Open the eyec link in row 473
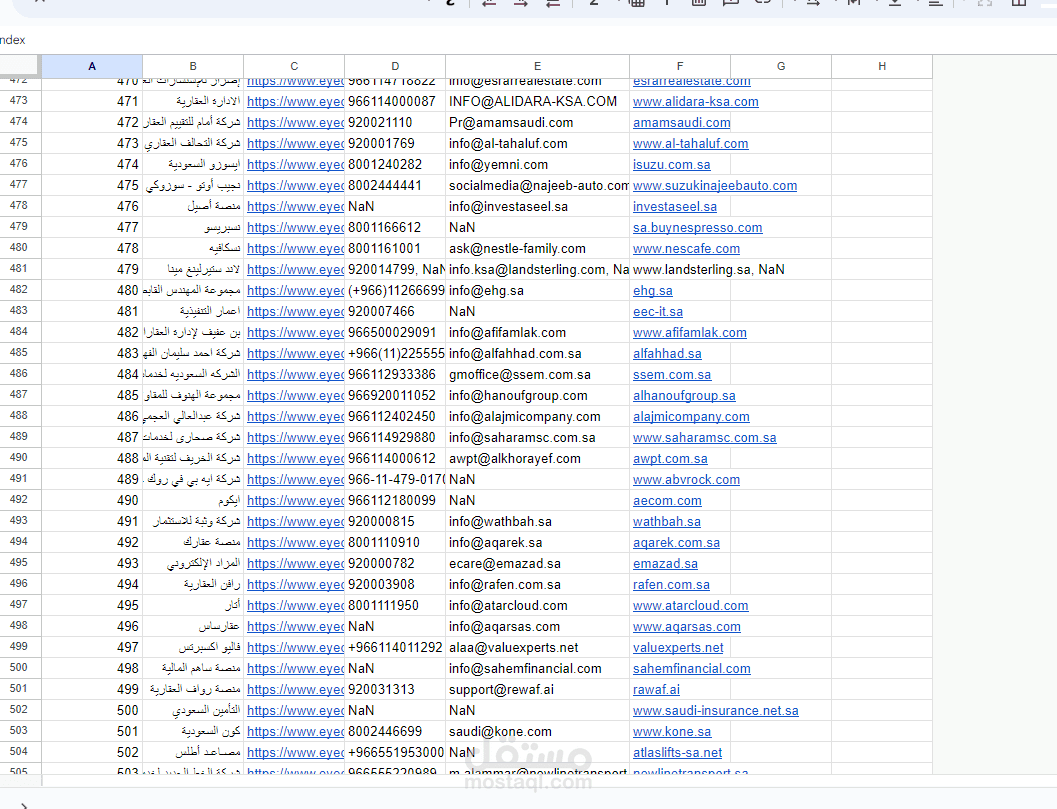1057x809 pixels. coord(296,102)
